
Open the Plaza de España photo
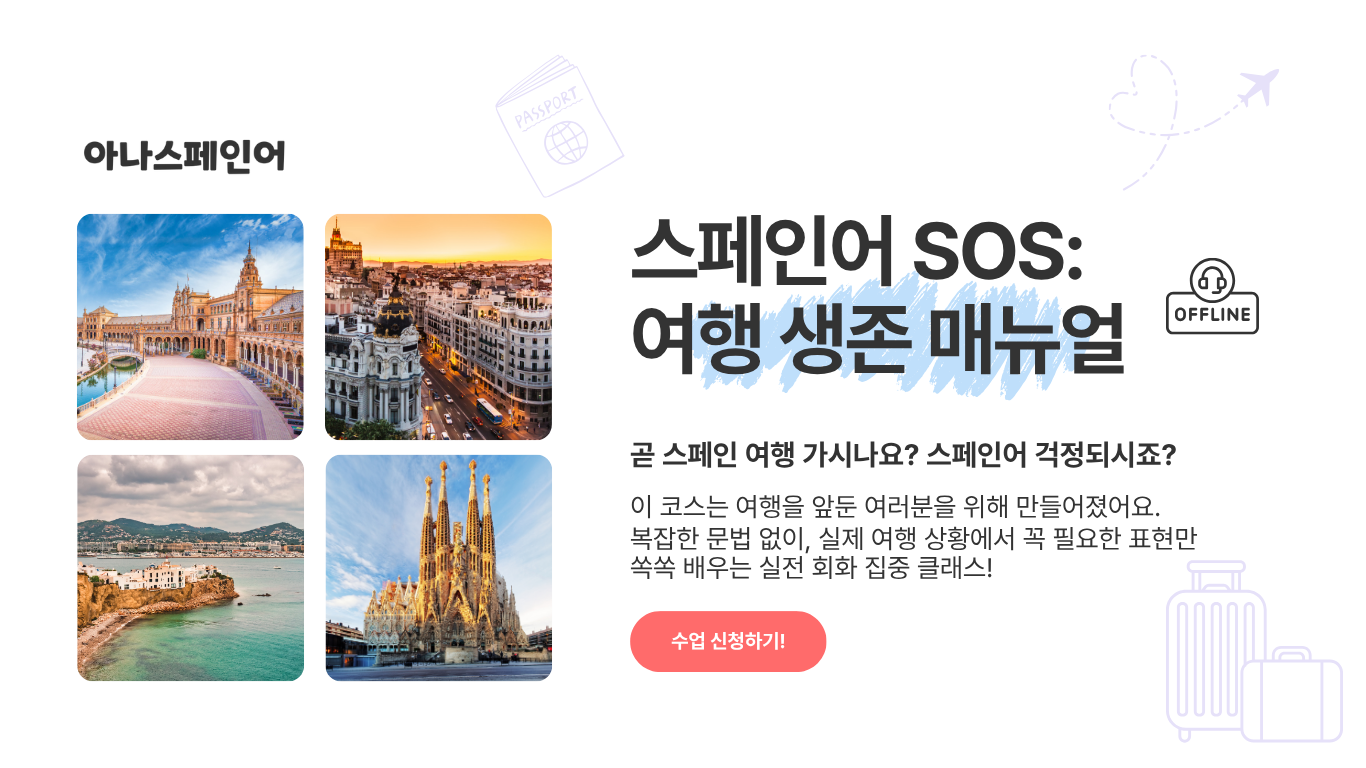(x=190, y=327)
